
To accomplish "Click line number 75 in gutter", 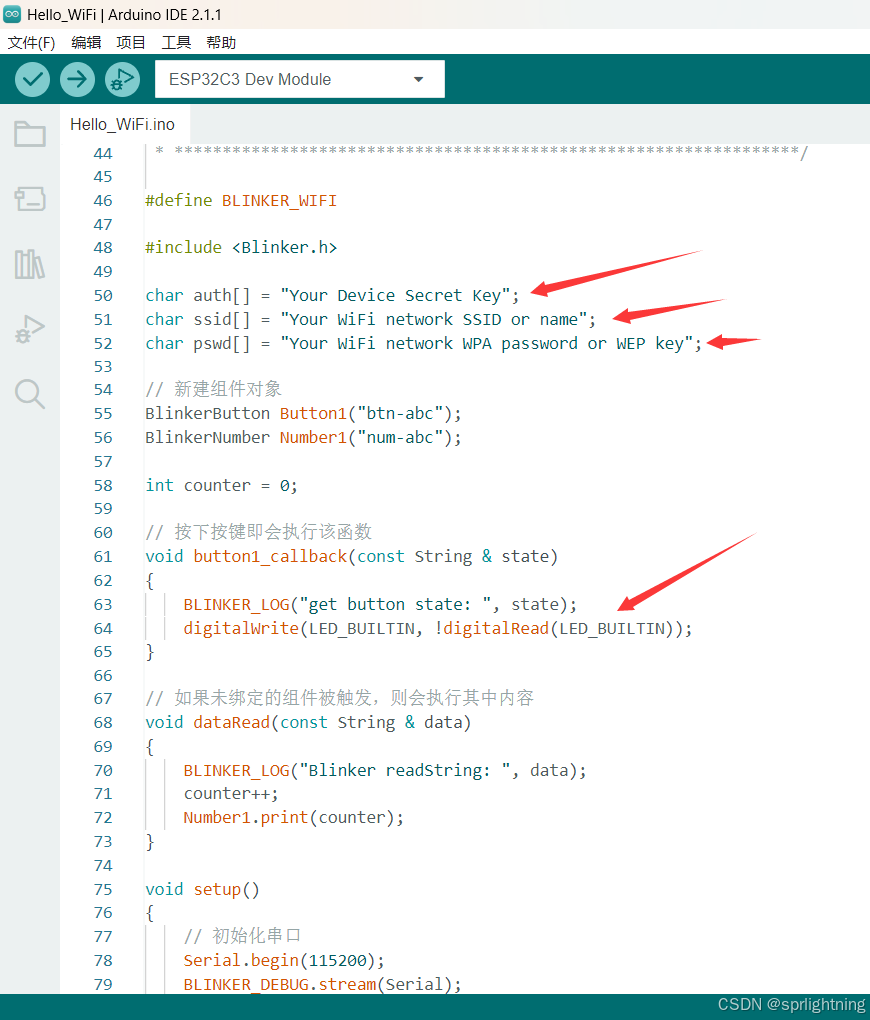I will click(103, 889).
